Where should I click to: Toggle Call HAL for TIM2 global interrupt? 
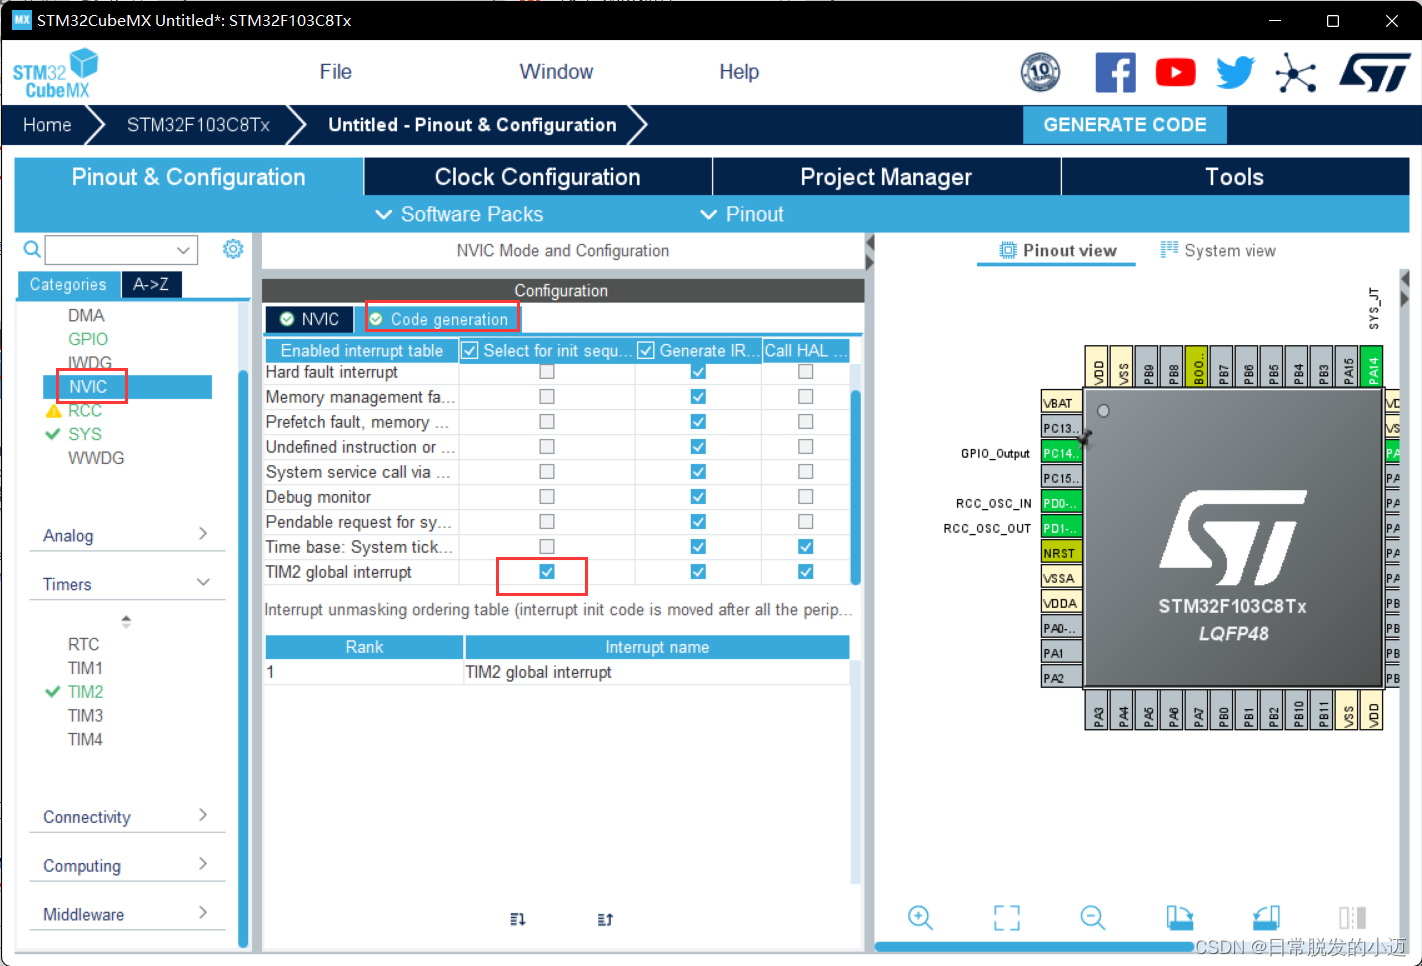click(806, 572)
